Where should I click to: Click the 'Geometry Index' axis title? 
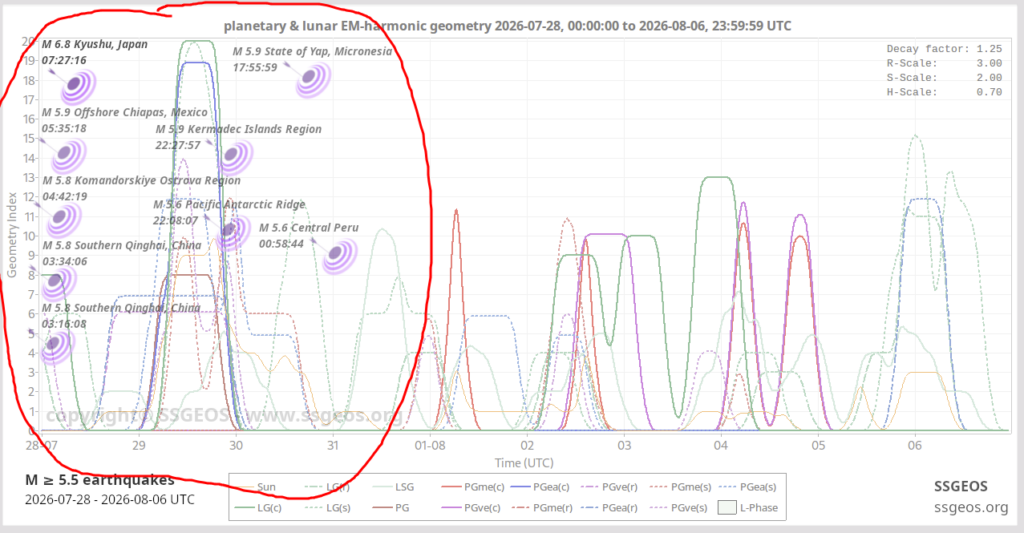pos(12,235)
